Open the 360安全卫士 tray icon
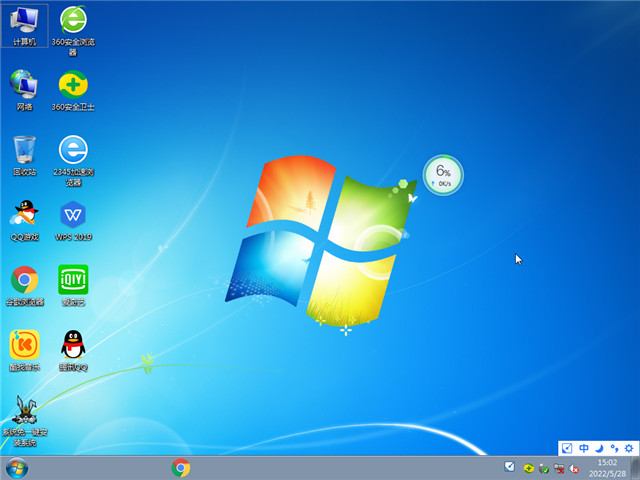This screenshot has width=640, height=480. click(529, 468)
